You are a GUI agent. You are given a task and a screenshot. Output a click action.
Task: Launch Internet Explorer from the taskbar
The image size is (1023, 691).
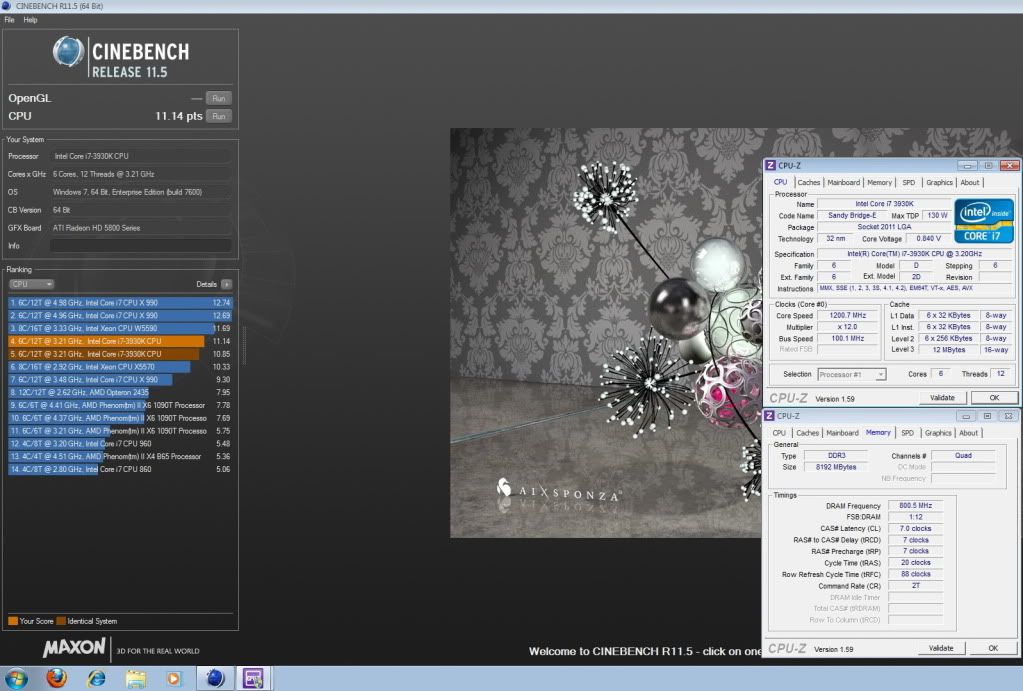(97, 679)
